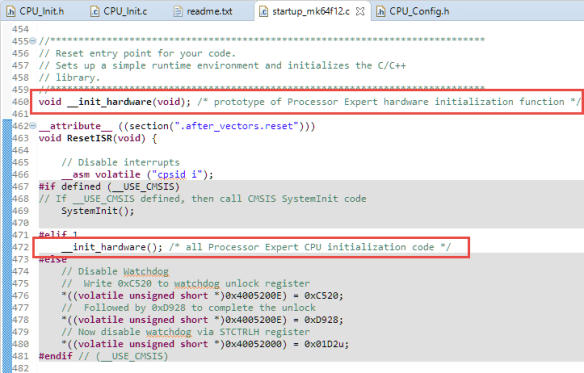This screenshot has width=584, height=373.
Task: Click the CPU_Init.c source file icon
Action: pos(95,12)
